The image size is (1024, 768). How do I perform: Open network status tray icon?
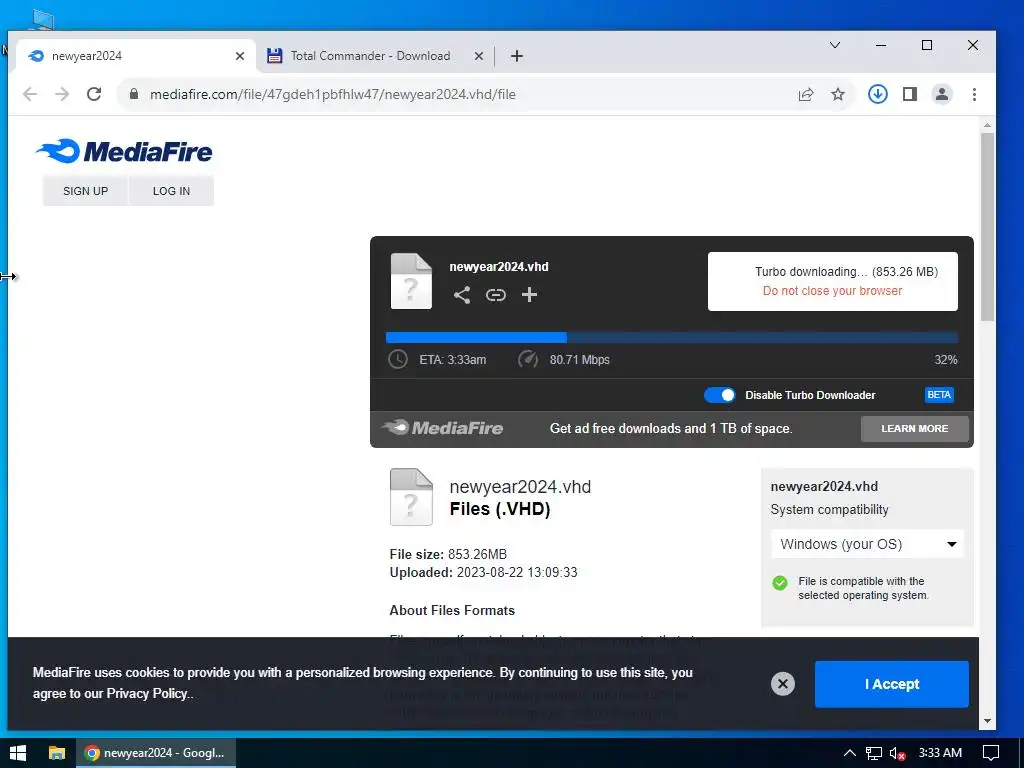874,753
